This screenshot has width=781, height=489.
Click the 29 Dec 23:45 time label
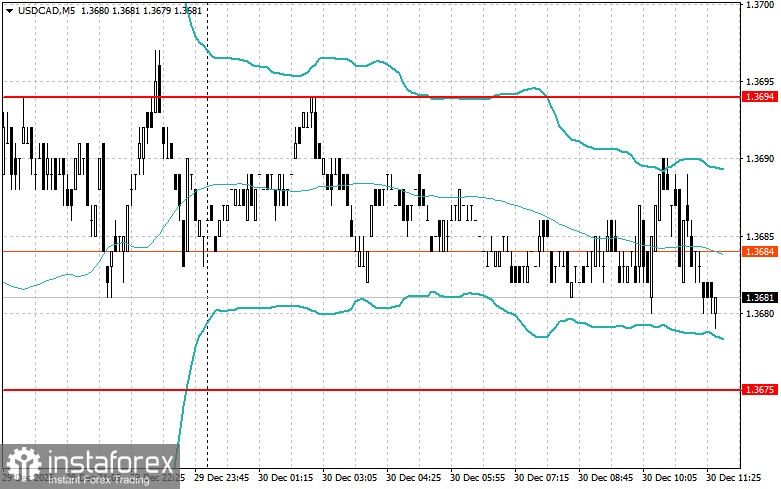click(222, 477)
